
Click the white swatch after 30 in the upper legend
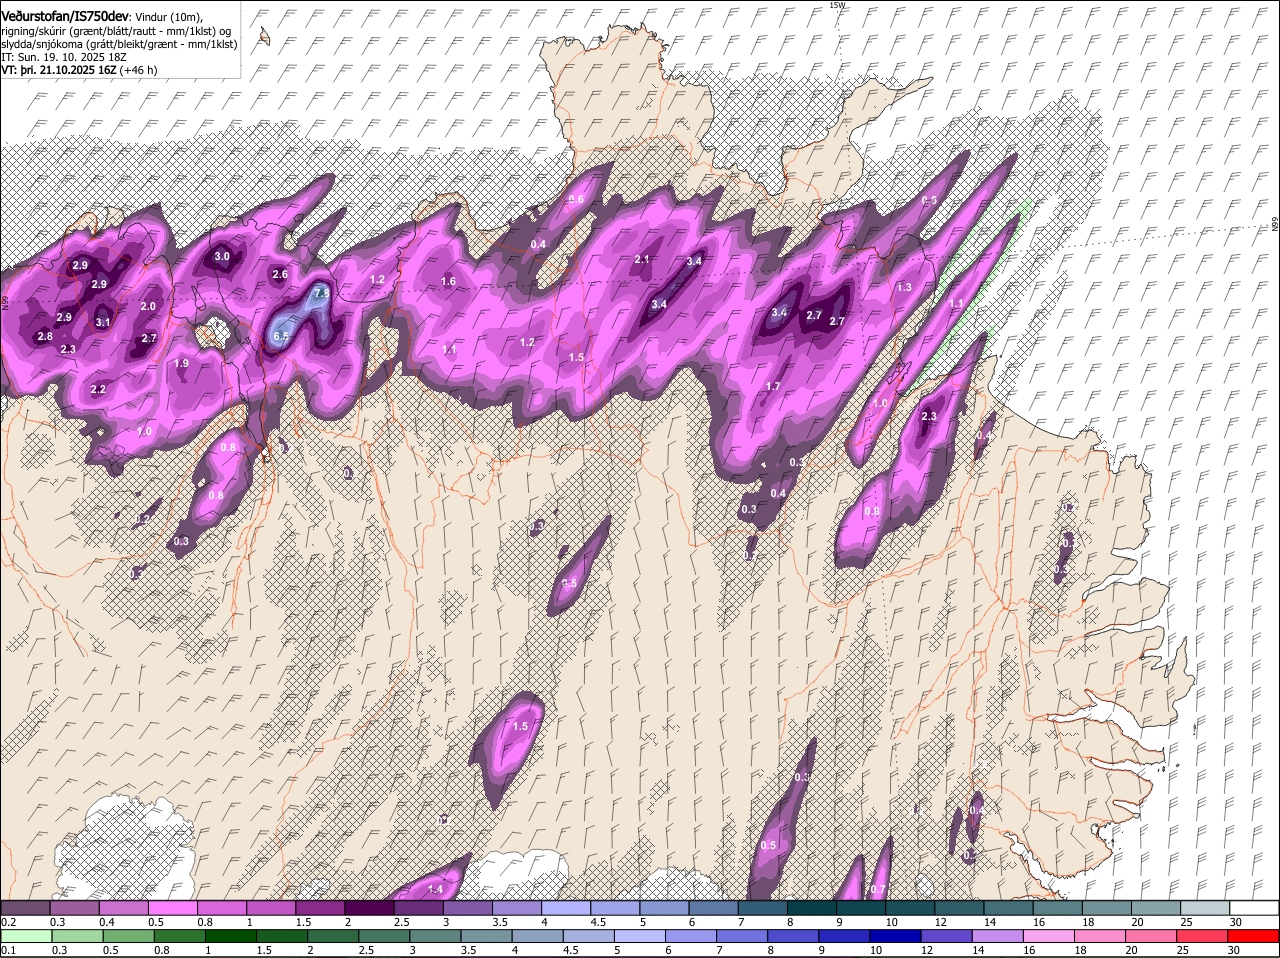tap(1254, 908)
